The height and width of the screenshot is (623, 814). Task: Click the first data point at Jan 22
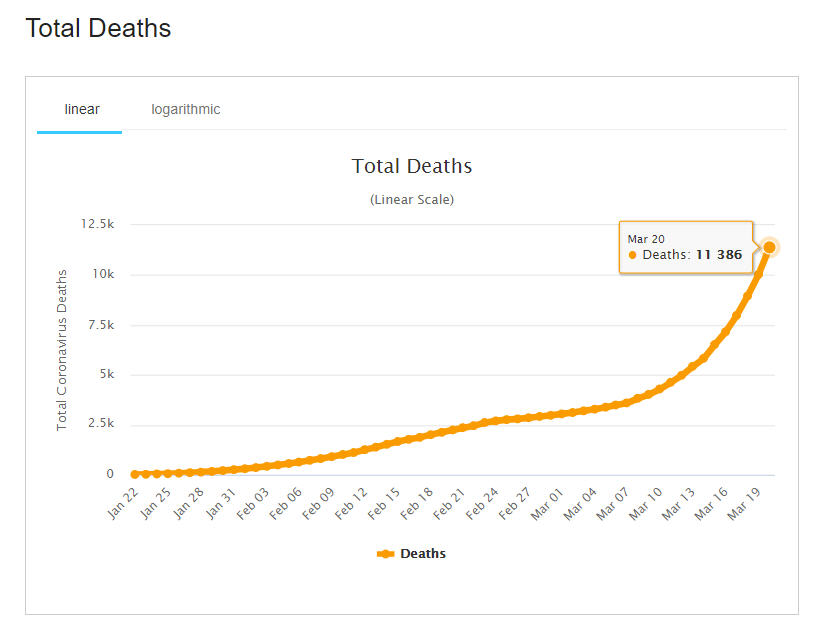134,474
